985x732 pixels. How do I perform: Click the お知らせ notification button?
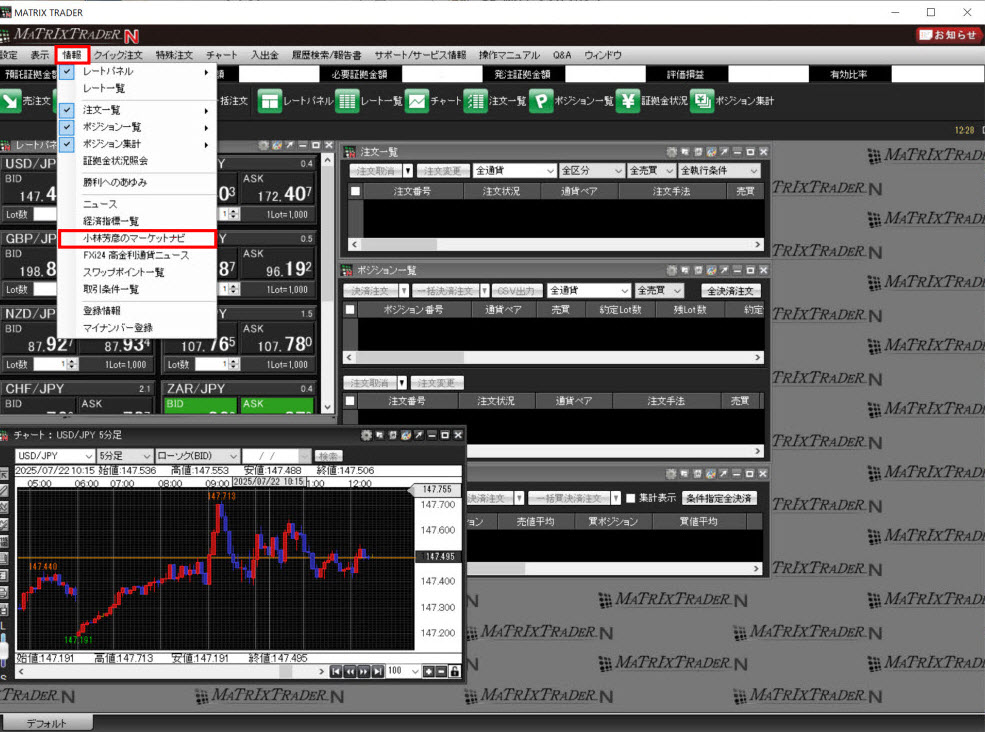tap(949, 35)
